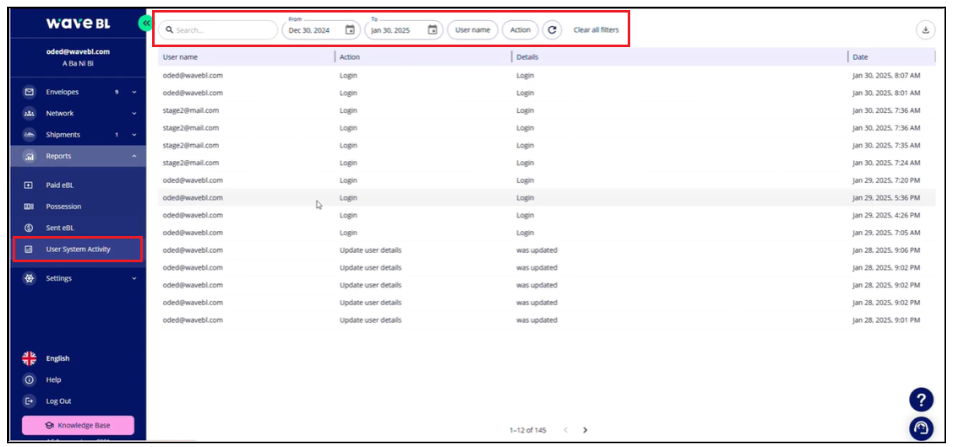
Task: Change language from English
Action: coord(58,358)
